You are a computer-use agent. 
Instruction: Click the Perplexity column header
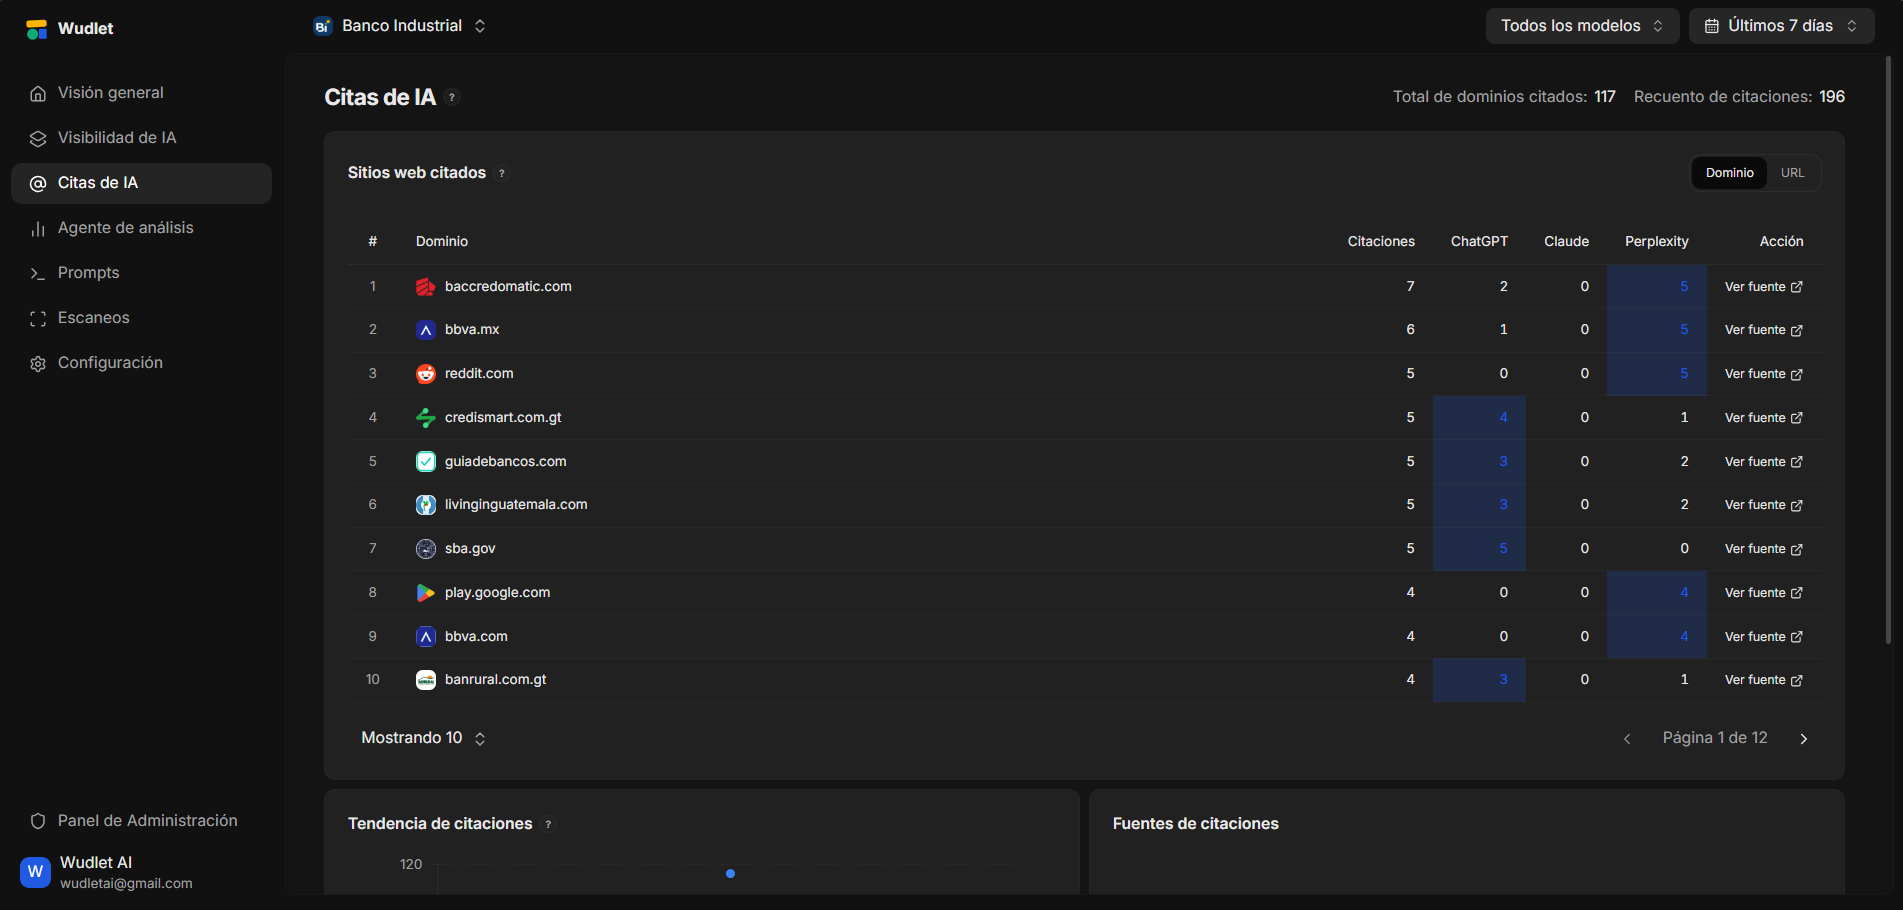pyautogui.click(x=1656, y=241)
